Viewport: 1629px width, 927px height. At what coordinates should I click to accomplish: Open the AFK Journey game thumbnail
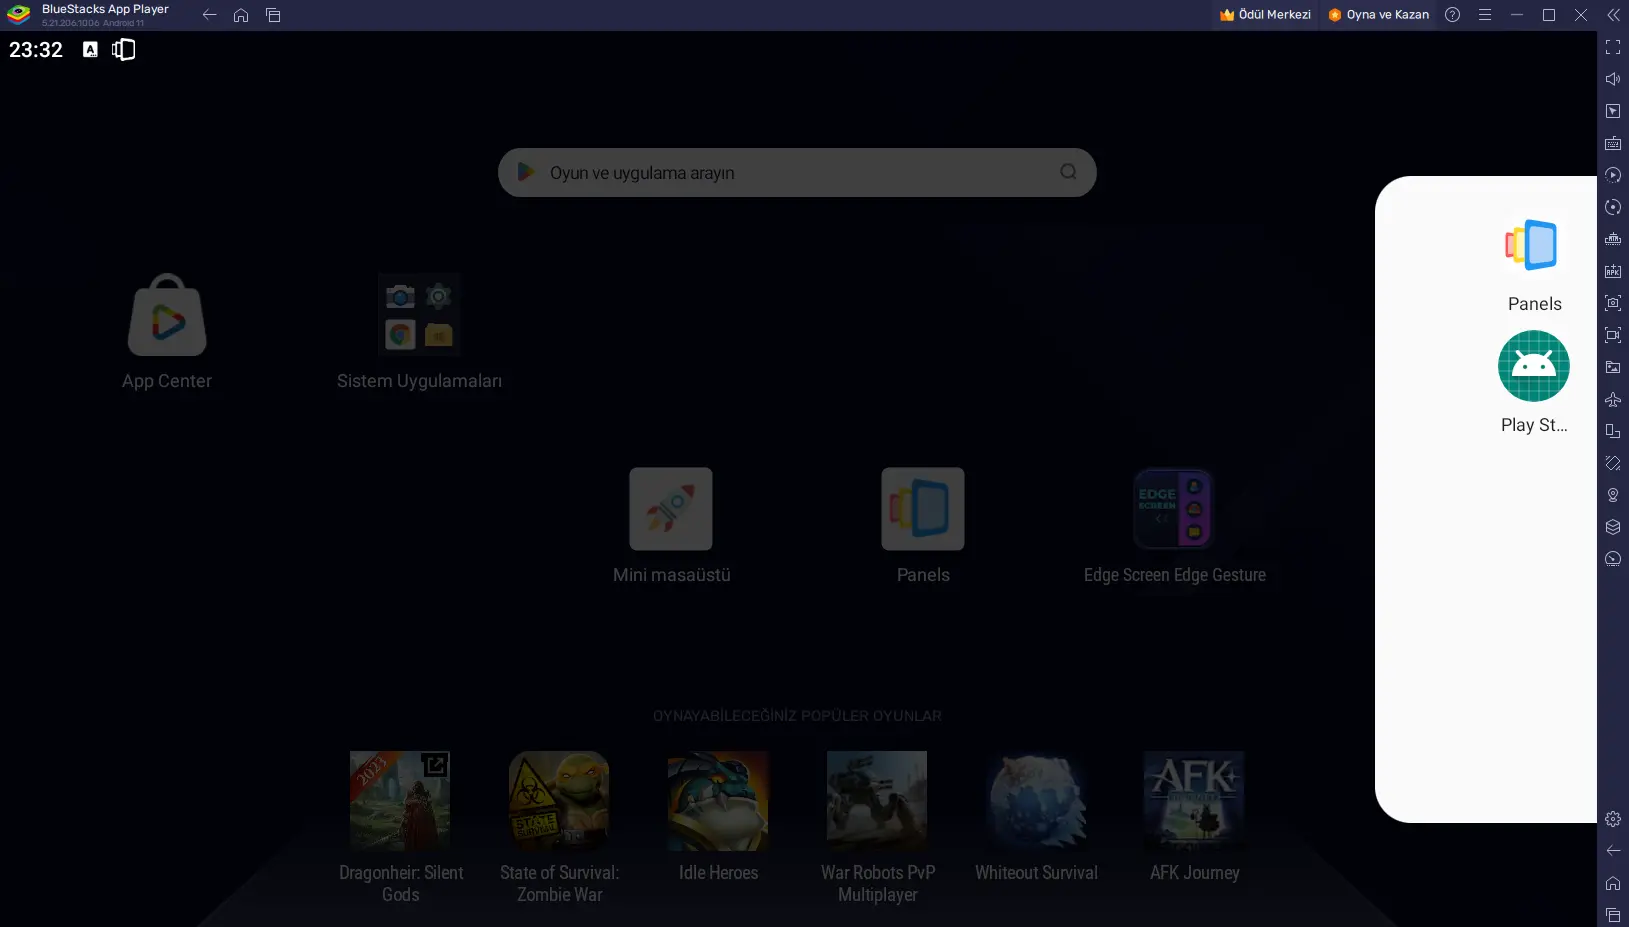(1195, 801)
